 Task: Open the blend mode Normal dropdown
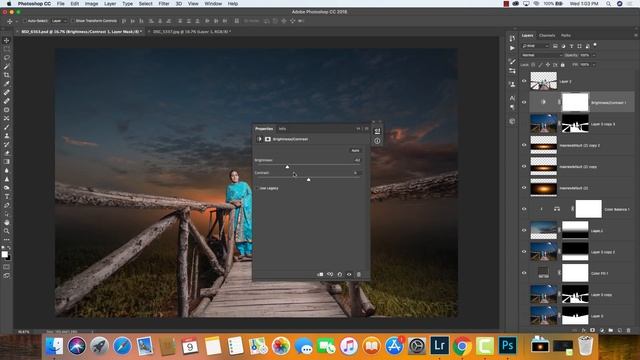click(x=542, y=55)
